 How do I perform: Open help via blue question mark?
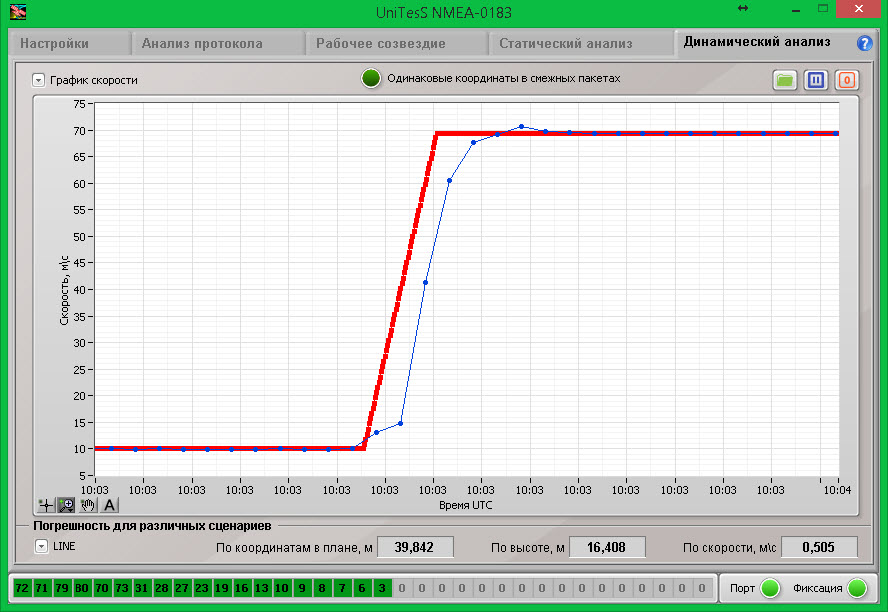tap(865, 44)
